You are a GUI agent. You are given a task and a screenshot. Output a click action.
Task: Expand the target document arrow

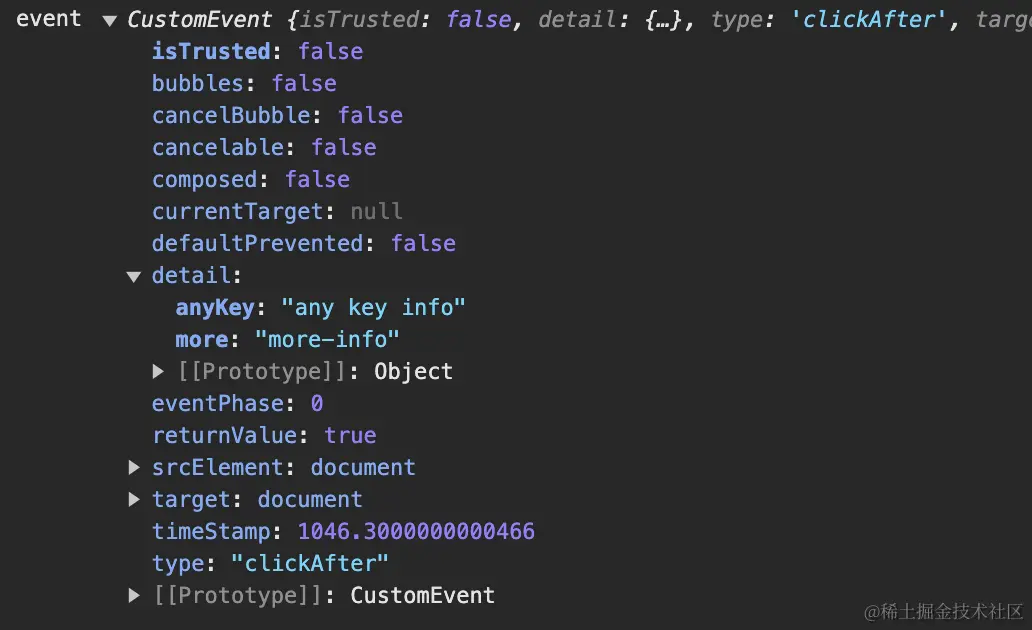tap(134, 499)
